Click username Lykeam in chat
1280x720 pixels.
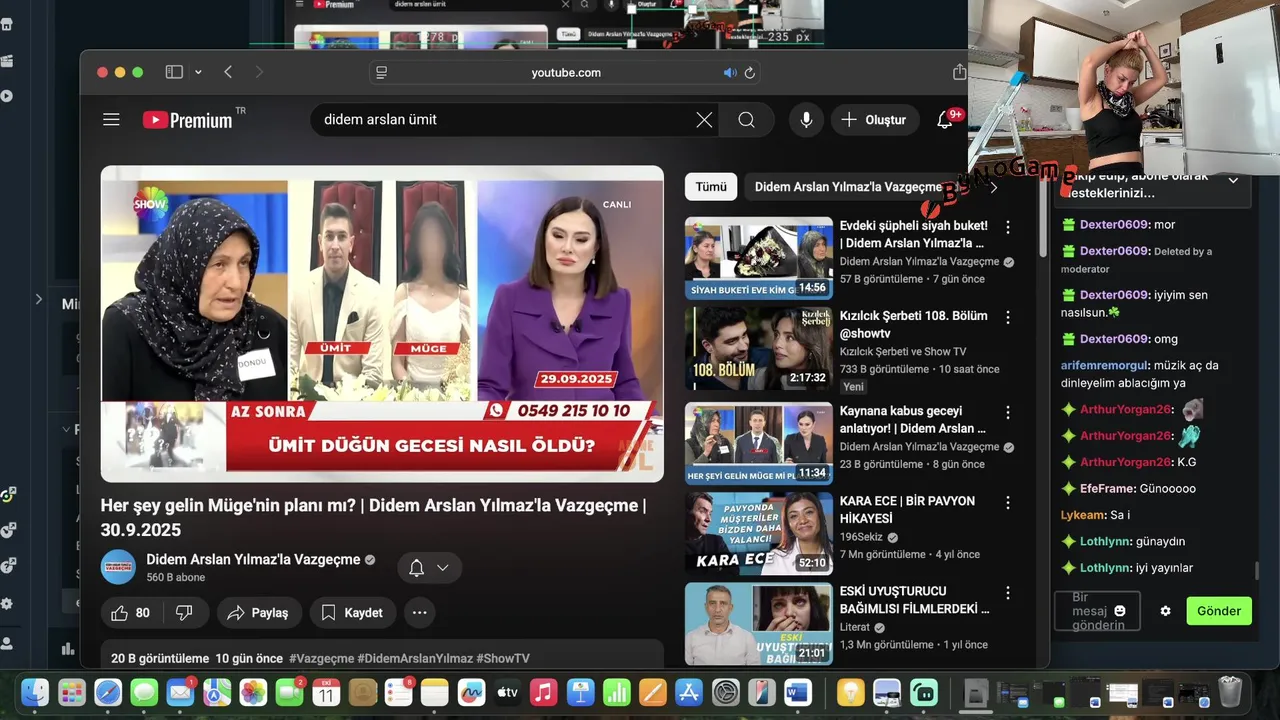(x=1082, y=515)
